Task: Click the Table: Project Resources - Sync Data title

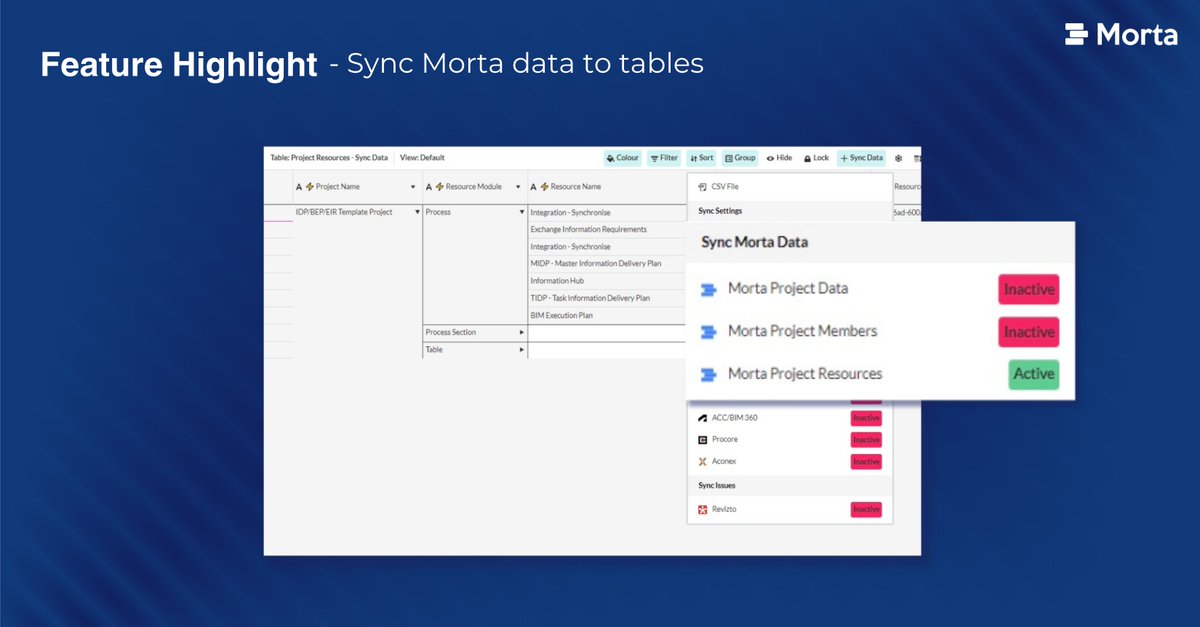Action: click(x=329, y=158)
